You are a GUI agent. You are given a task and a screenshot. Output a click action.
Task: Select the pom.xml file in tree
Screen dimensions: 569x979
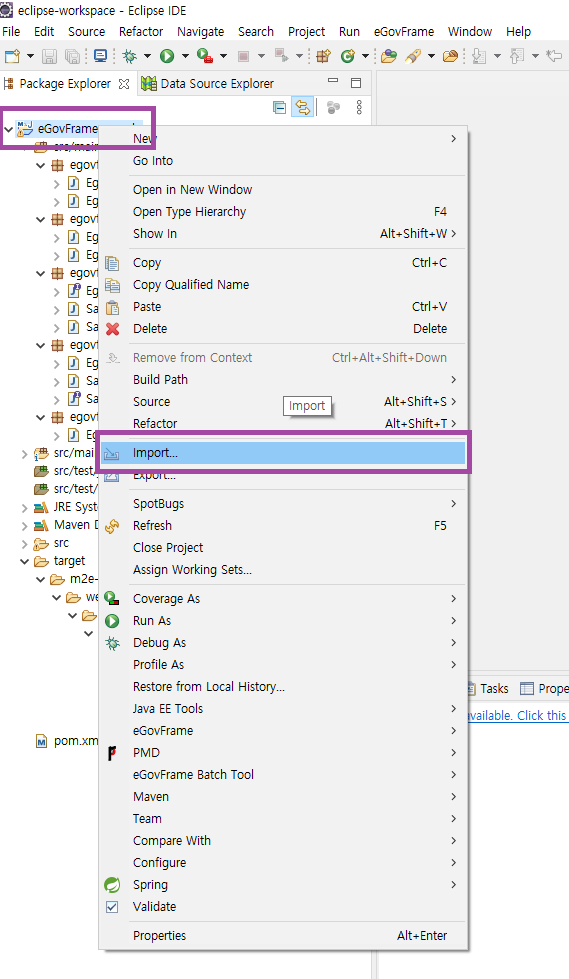click(x=67, y=741)
